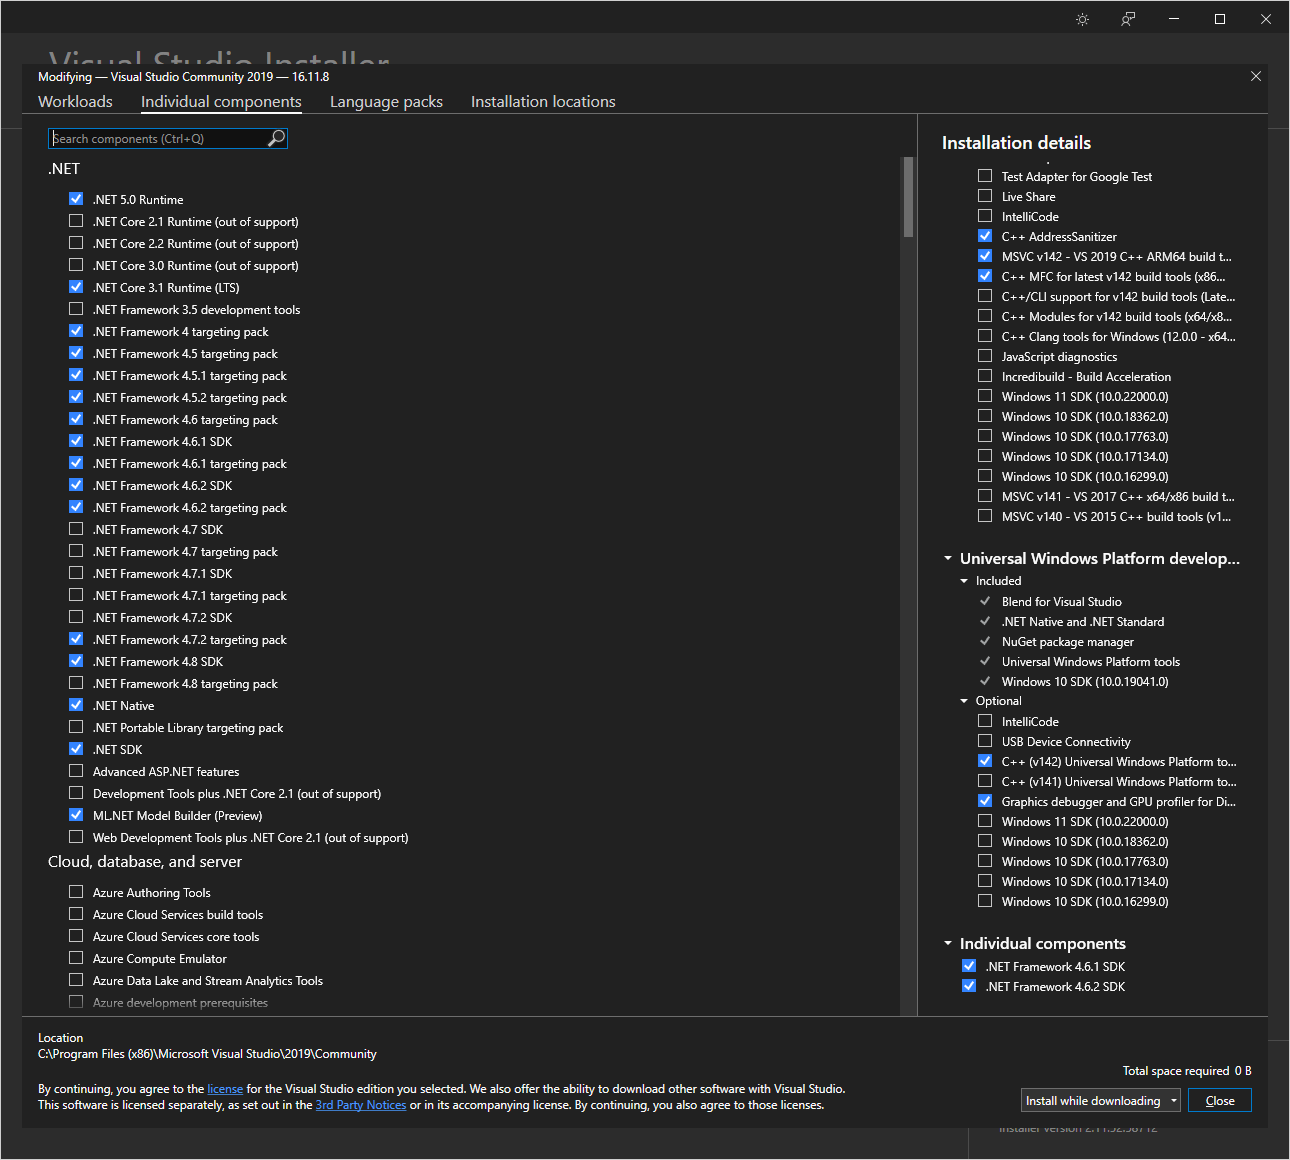Check Azure Authoring Tools
1290x1160 pixels.
tap(76, 892)
